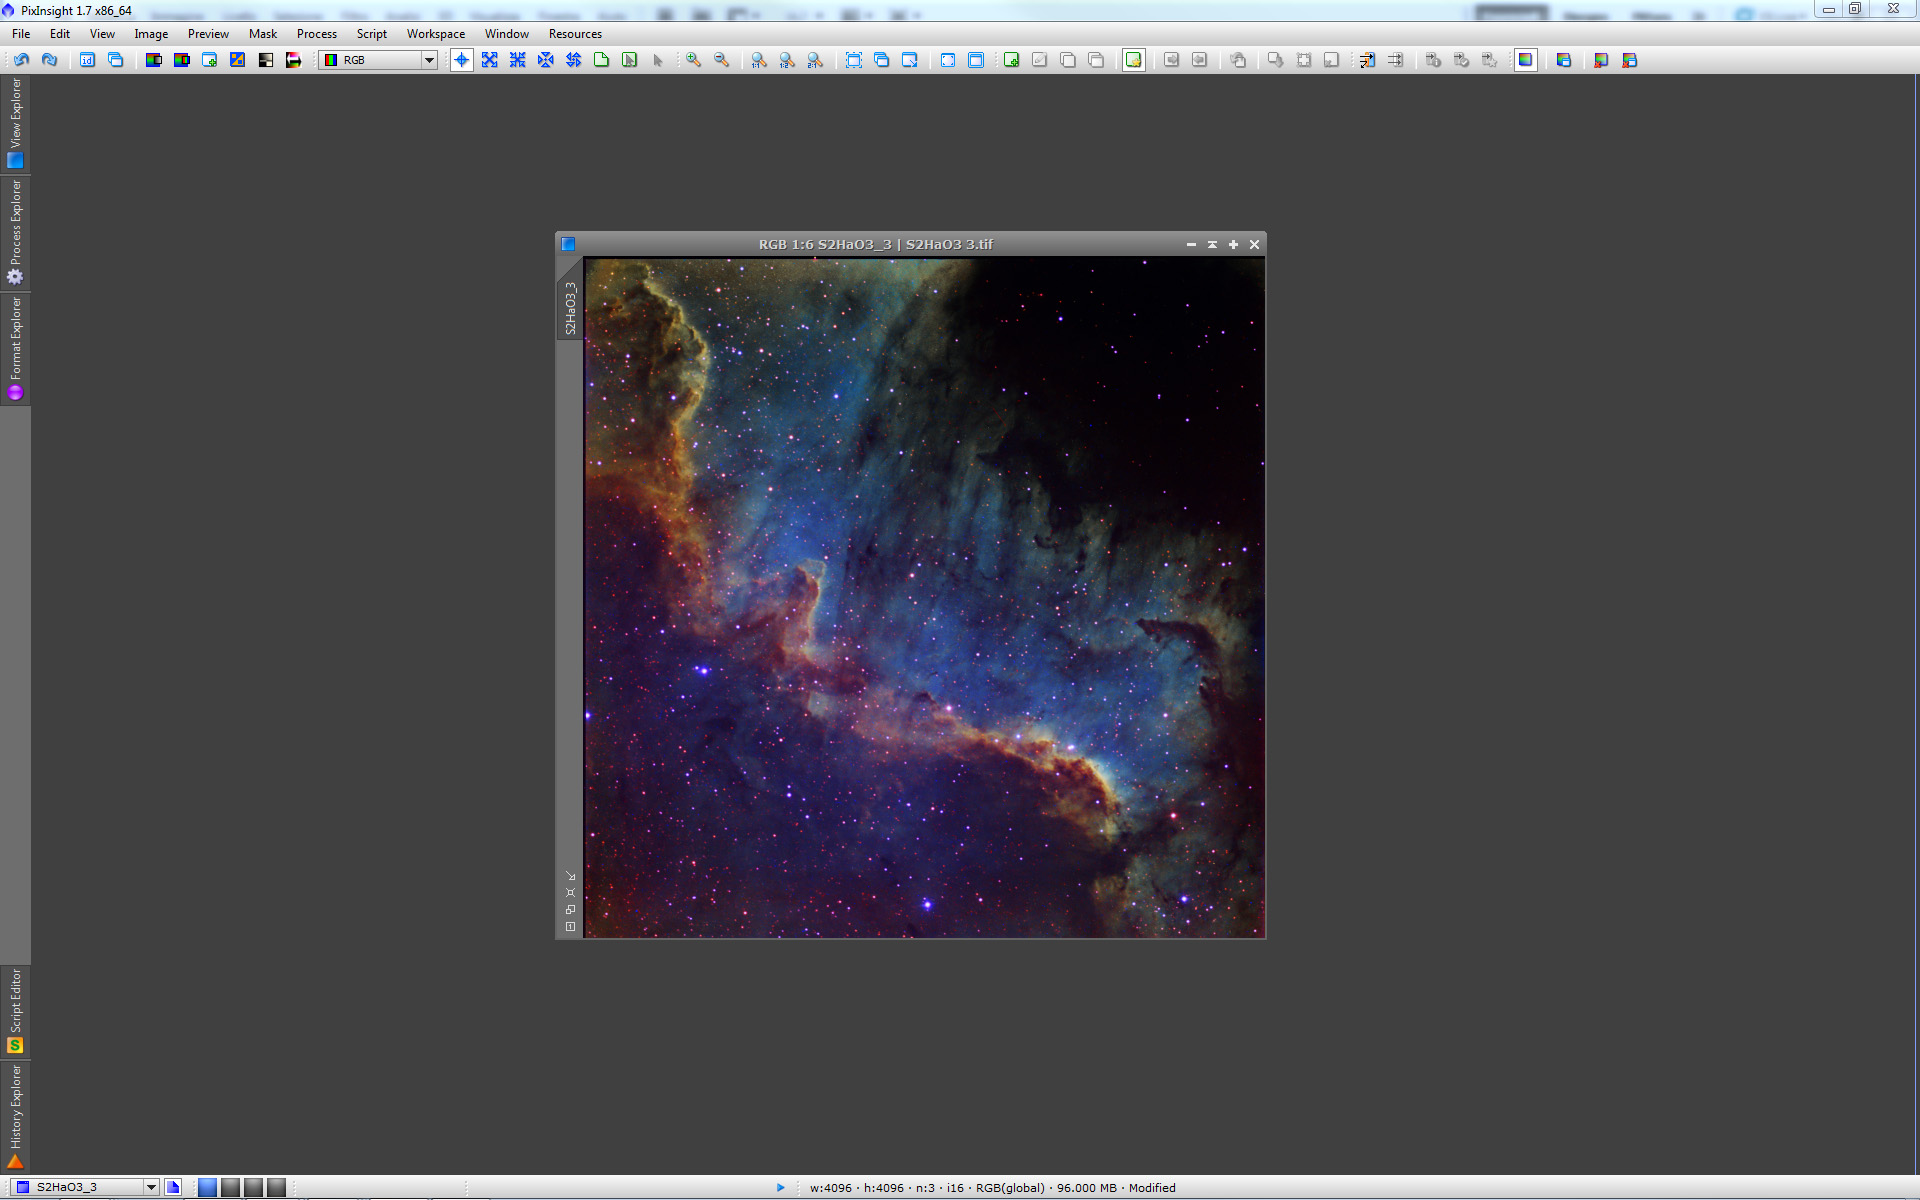Viewport: 1920px width, 1200px height.
Task: Open the Workspace menu
Action: click(436, 34)
